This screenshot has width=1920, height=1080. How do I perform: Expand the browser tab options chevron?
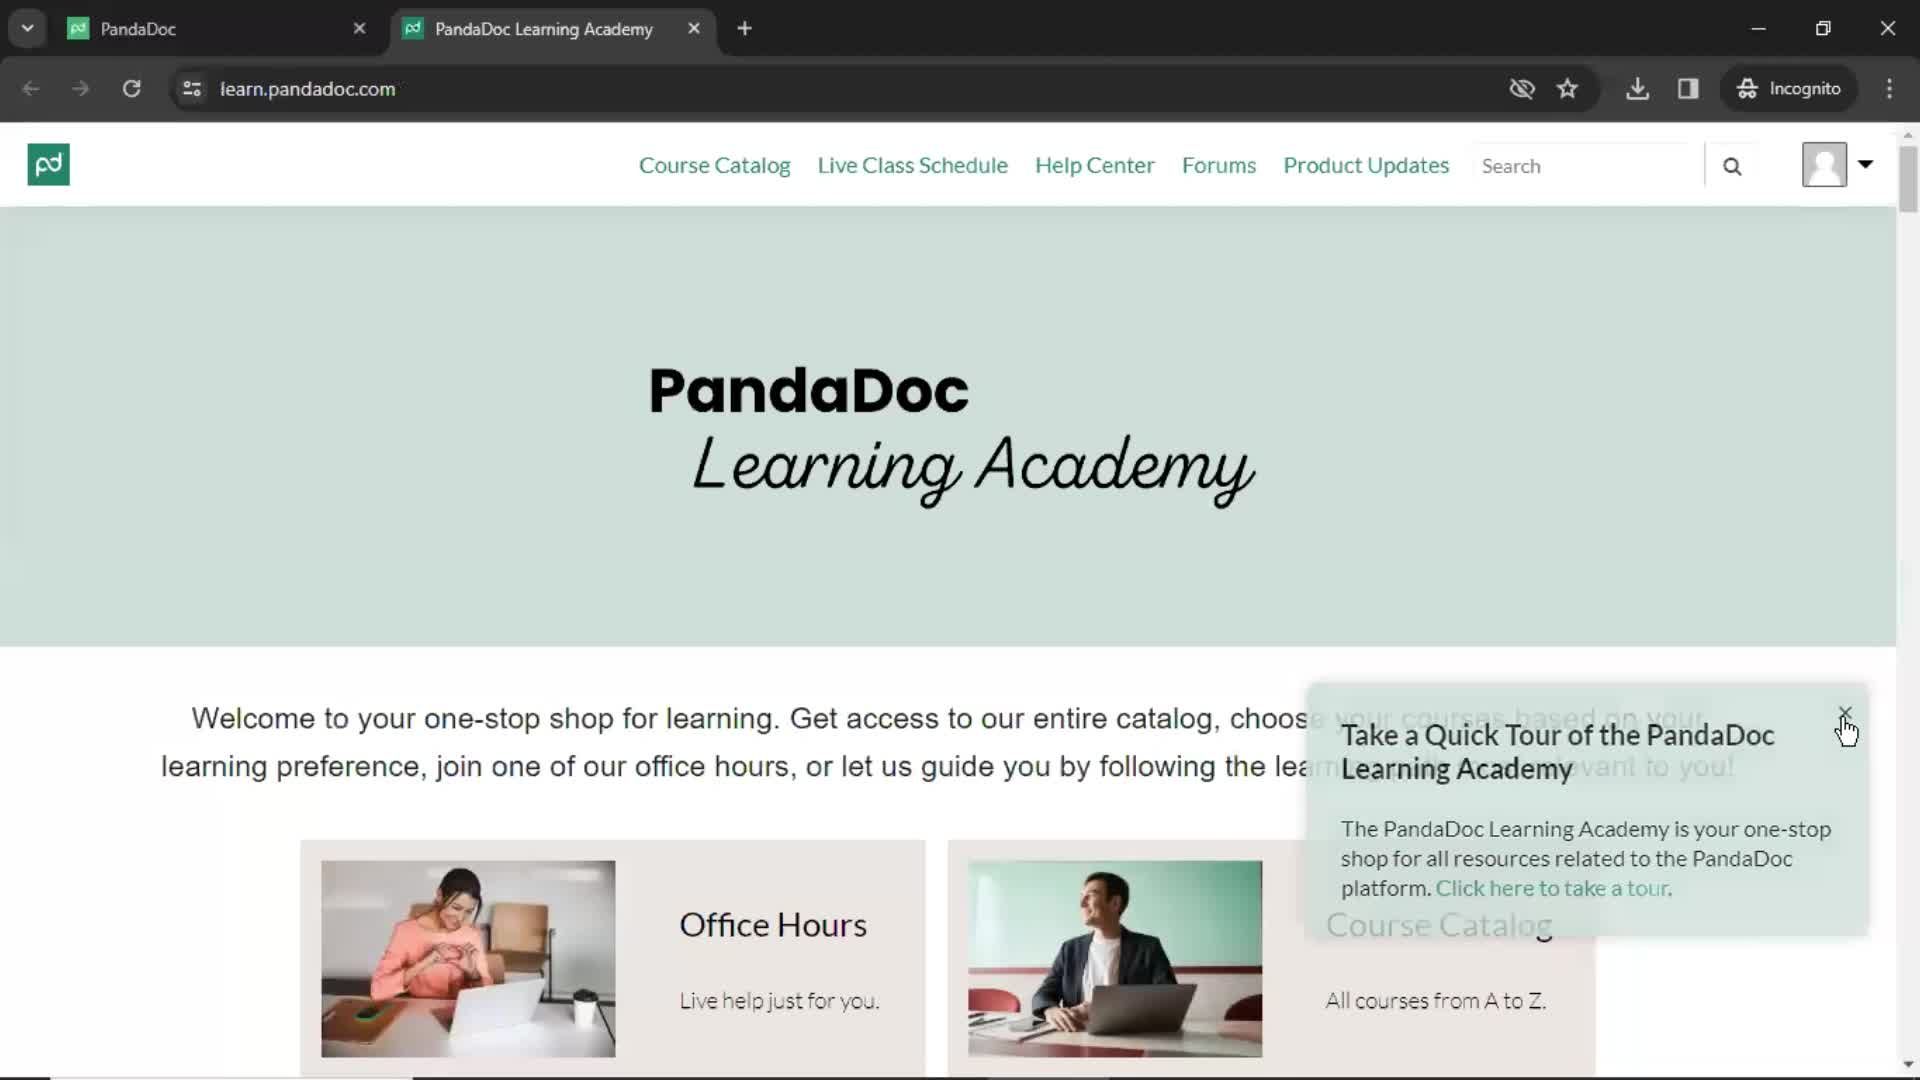(26, 28)
